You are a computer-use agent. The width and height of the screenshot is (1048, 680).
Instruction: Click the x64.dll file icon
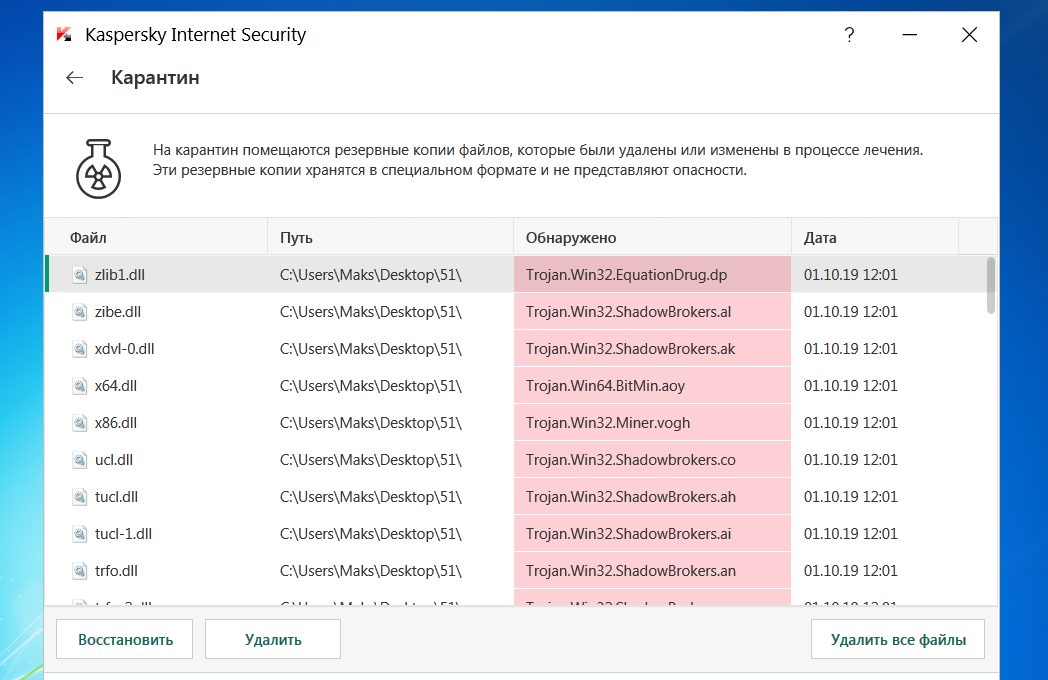point(79,386)
